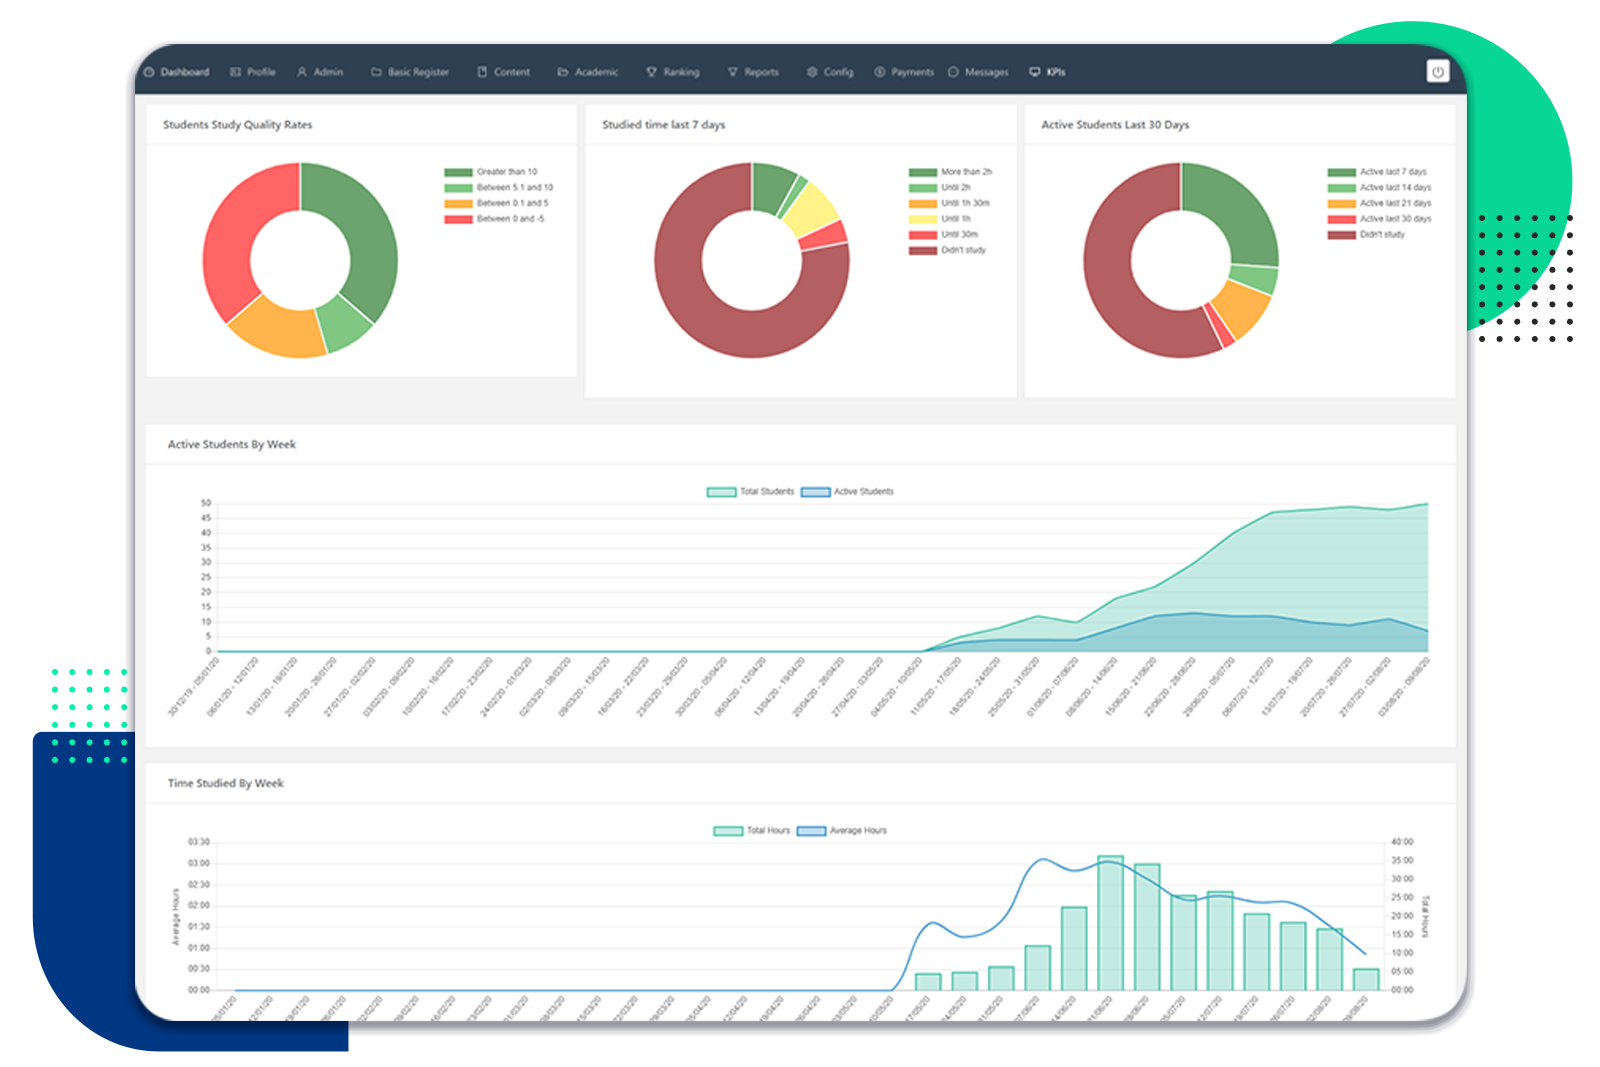Open the KPIs monitor icon
1600x1067 pixels.
point(1033,71)
